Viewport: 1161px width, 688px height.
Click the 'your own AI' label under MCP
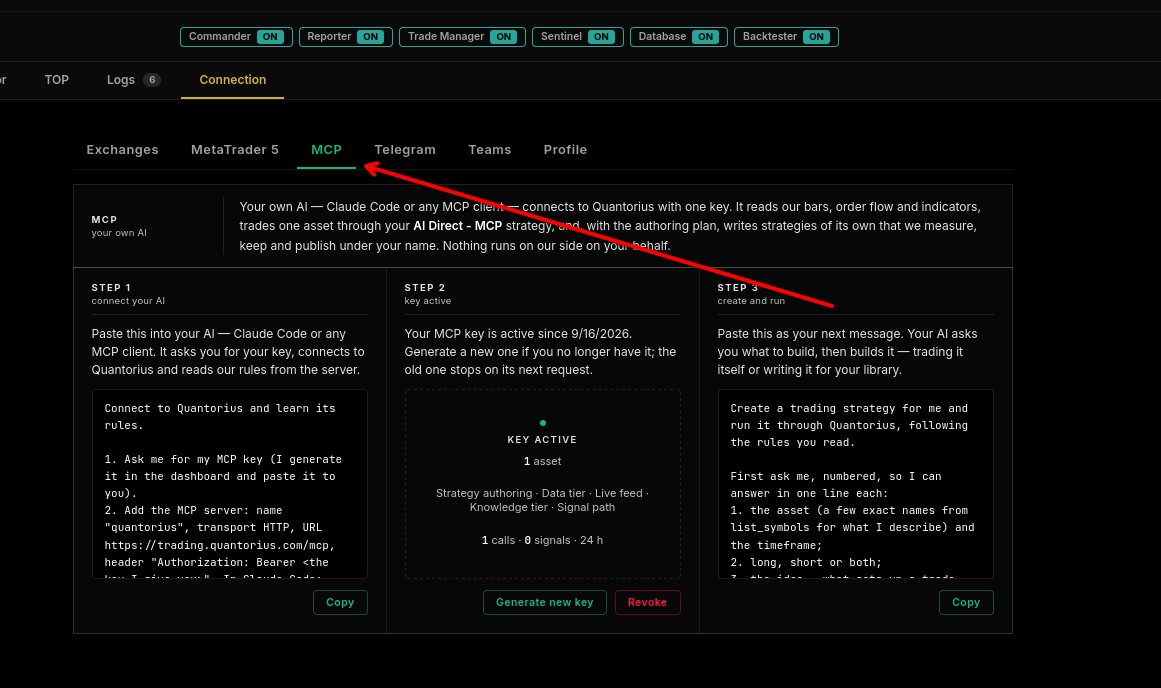pos(119,233)
